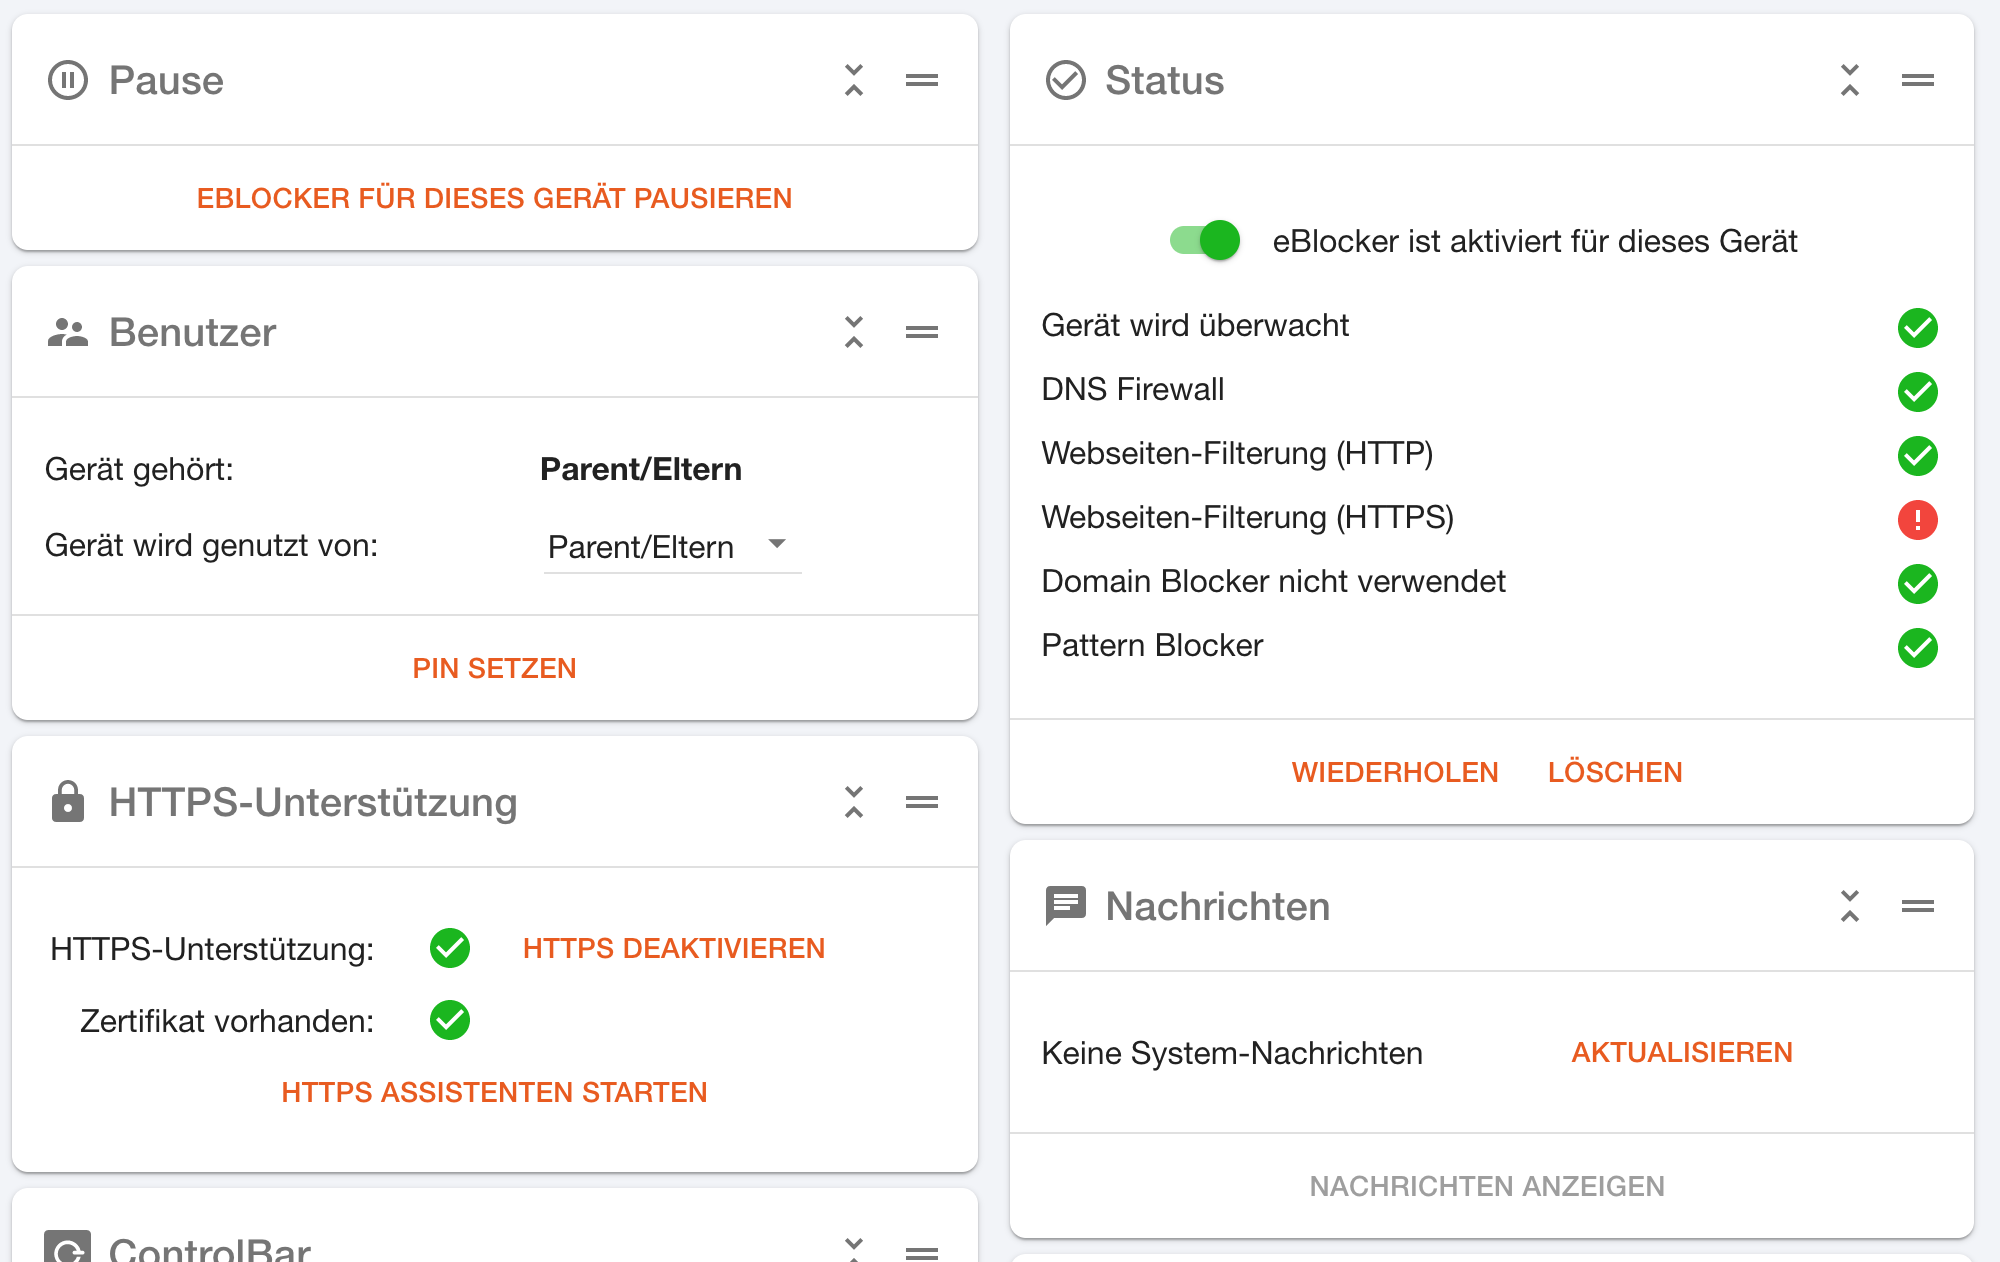Click the HTTPS-Unterstützung green check icon
2000x1262 pixels.
point(450,948)
